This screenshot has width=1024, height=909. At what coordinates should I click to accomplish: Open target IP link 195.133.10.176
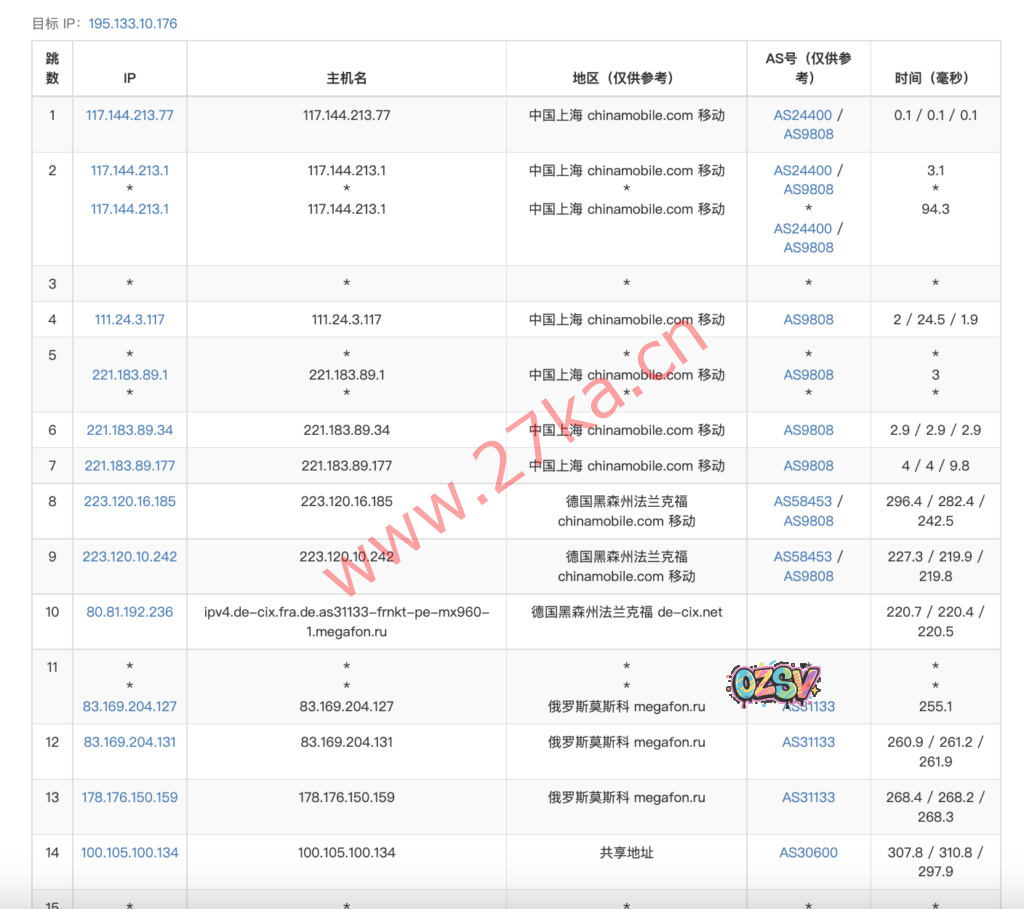(x=132, y=23)
